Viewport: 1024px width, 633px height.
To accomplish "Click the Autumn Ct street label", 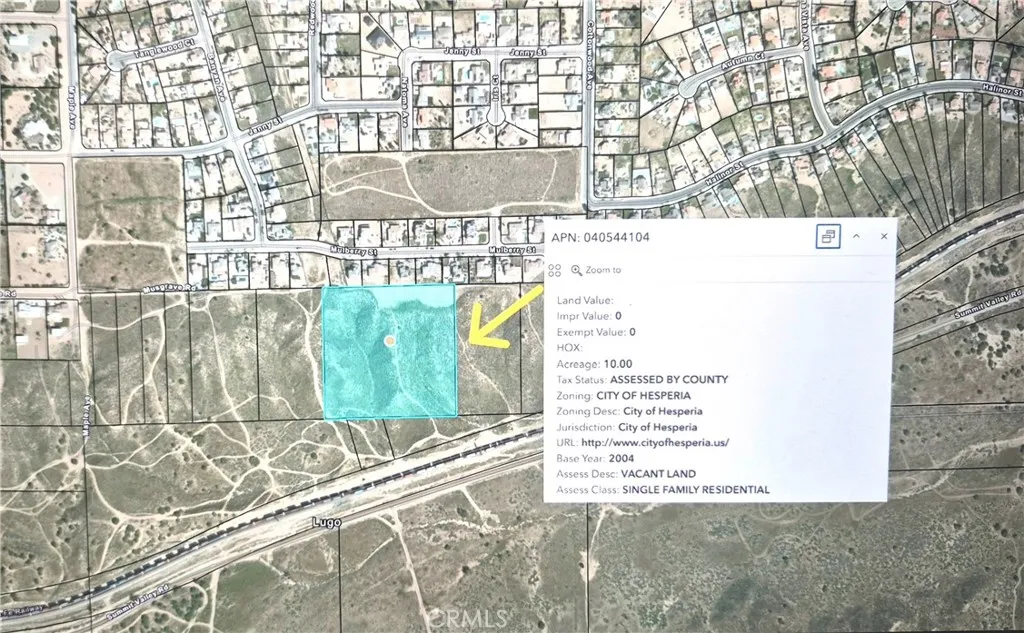I will click(743, 62).
